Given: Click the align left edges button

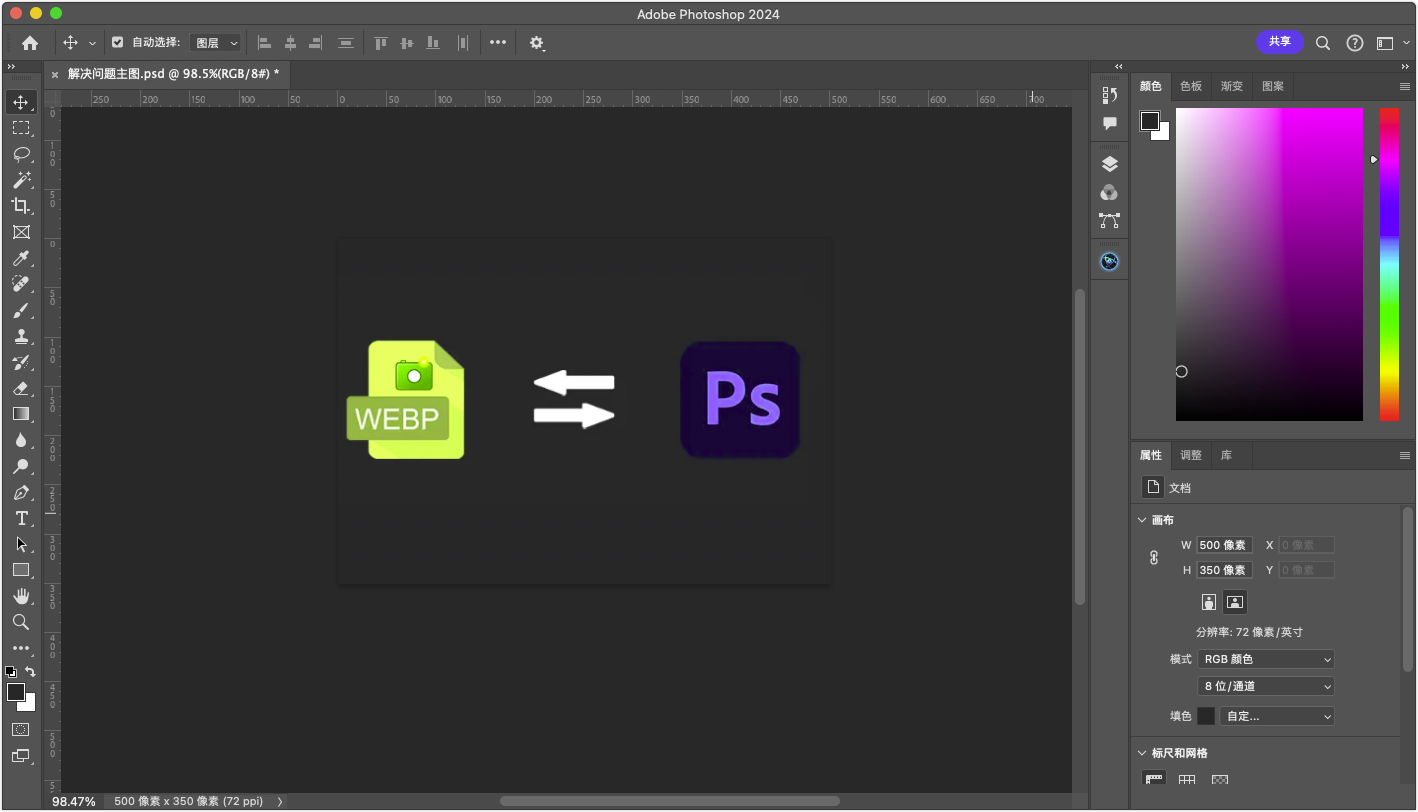Looking at the screenshot, I should pyautogui.click(x=265, y=43).
